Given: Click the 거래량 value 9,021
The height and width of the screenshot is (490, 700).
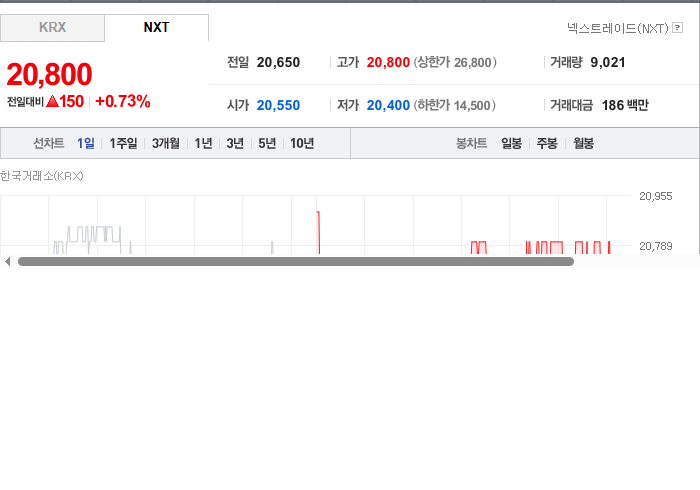Looking at the screenshot, I should coord(608,62).
